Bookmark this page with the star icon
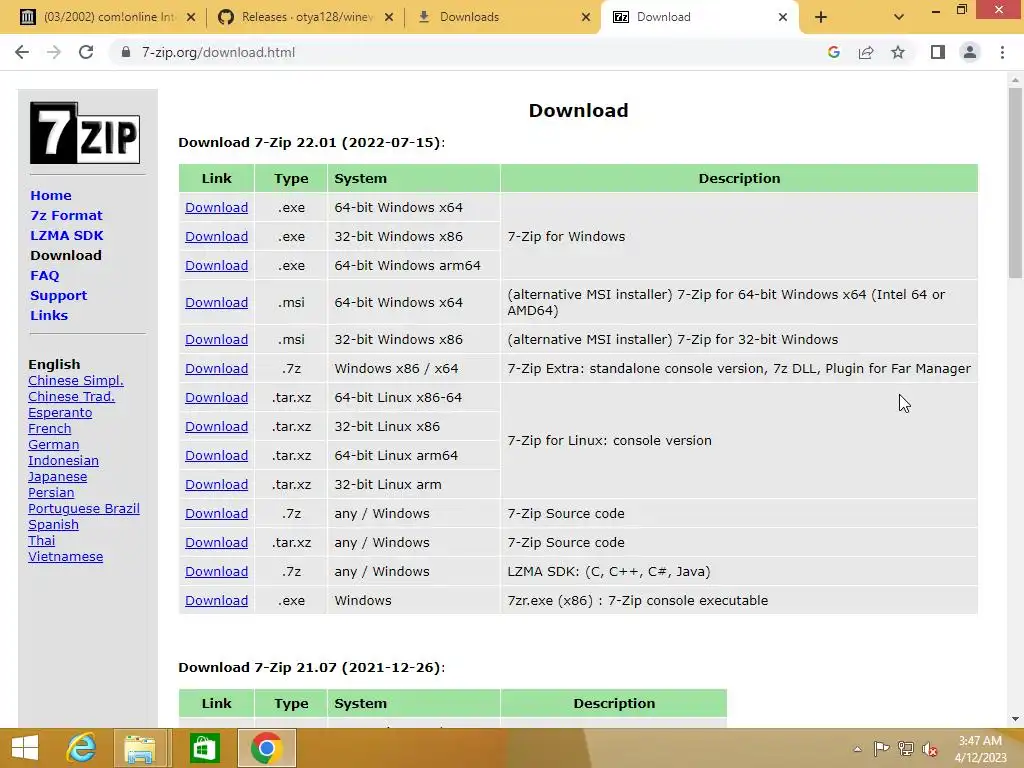Viewport: 1024px width, 768px height. point(898,52)
